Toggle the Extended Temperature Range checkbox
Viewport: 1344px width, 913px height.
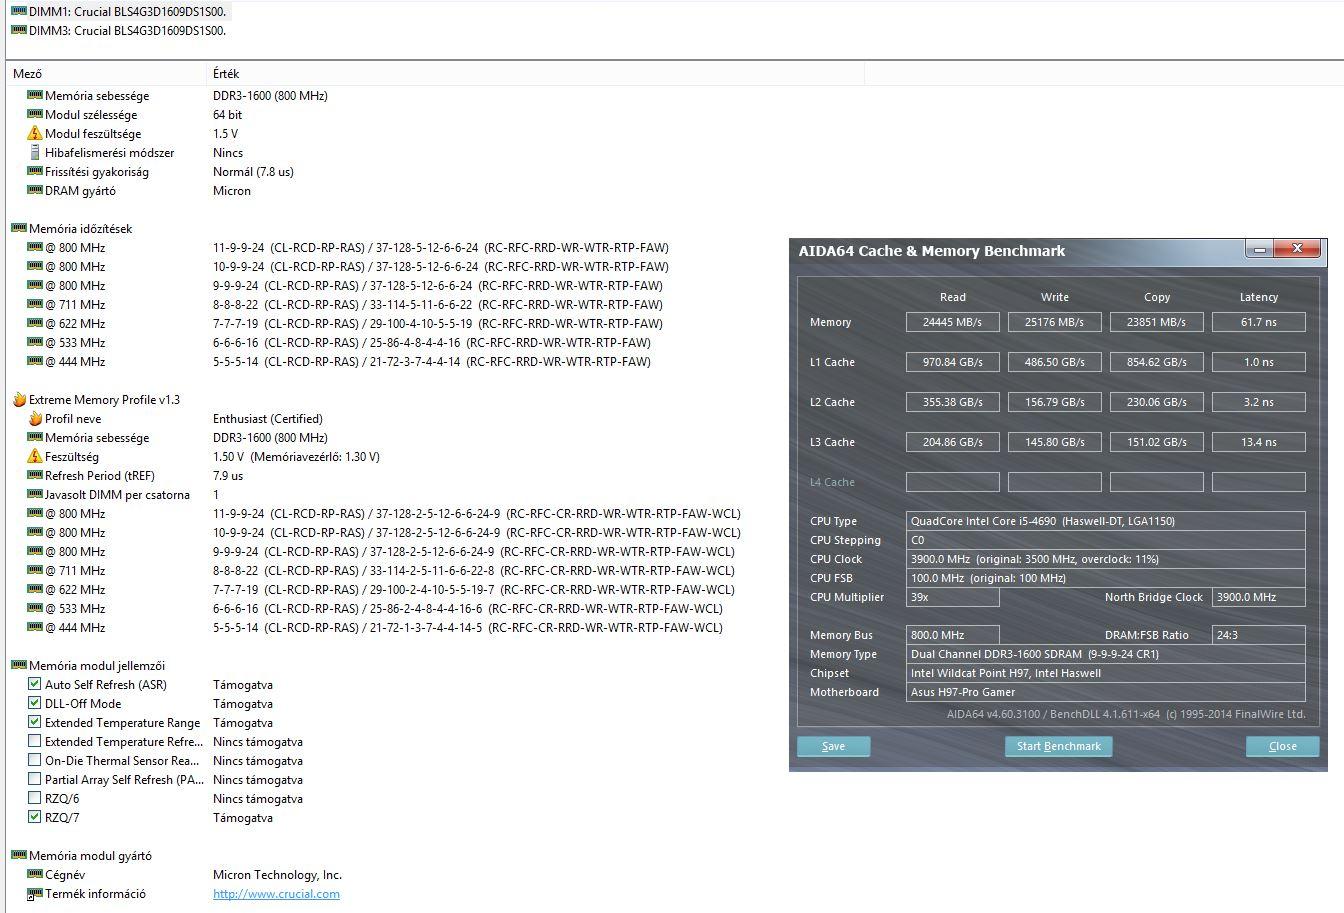pyautogui.click(x=35, y=722)
